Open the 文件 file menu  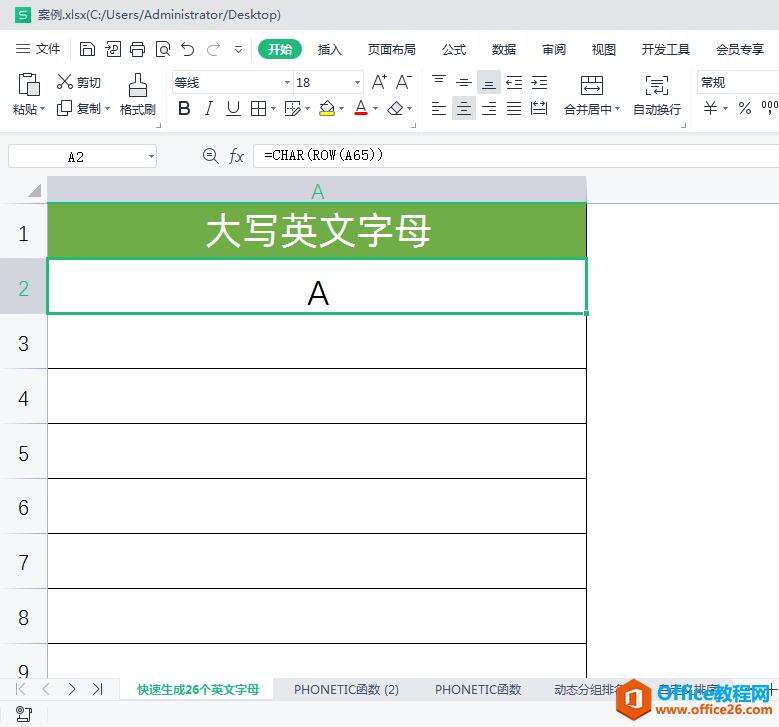point(38,49)
